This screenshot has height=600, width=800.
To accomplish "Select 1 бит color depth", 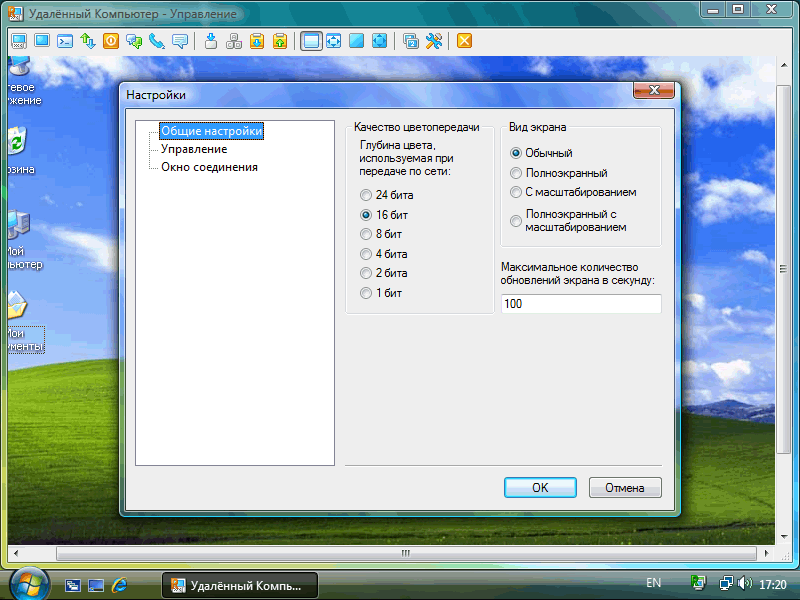I will pyautogui.click(x=367, y=293).
